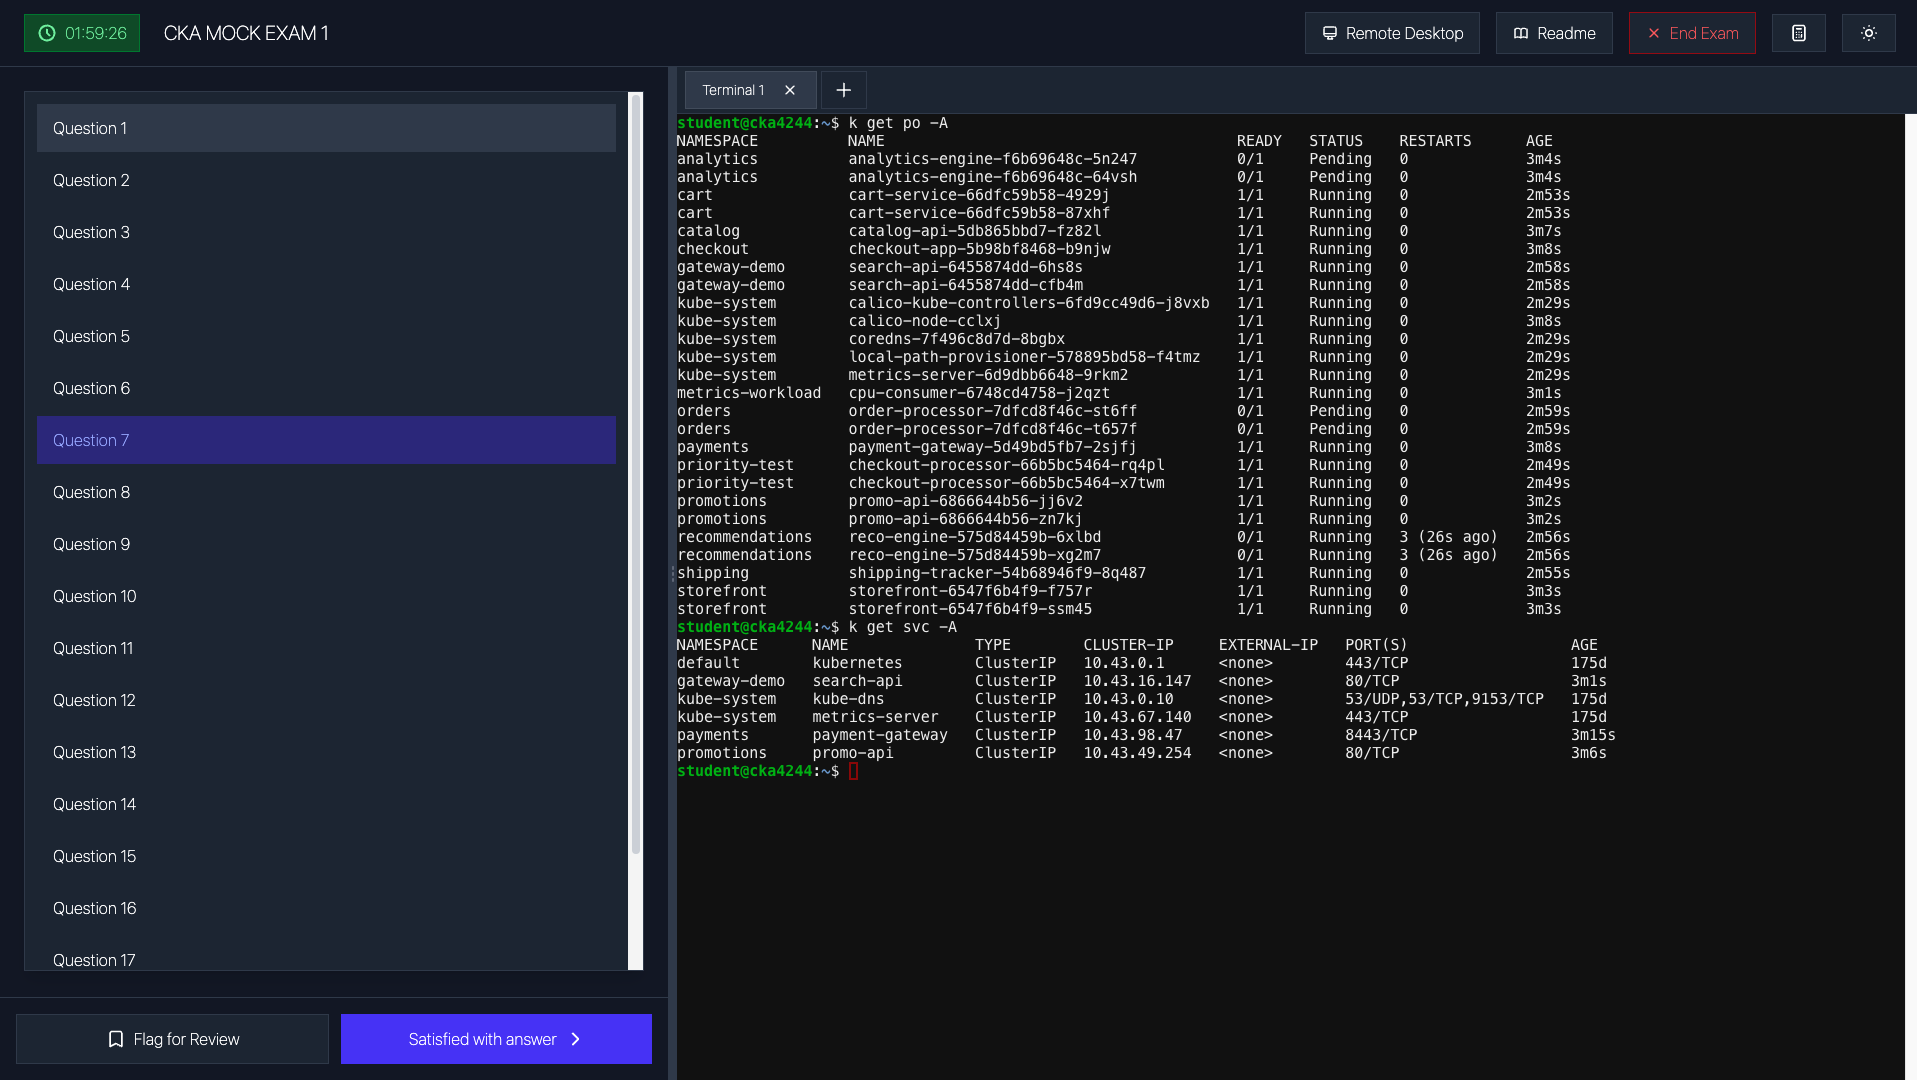Viewport: 1917px width, 1080px height.
Task: Click pod calico-kube-controllers-6fd9cc49d6-j8vxb
Action: [1028, 303]
